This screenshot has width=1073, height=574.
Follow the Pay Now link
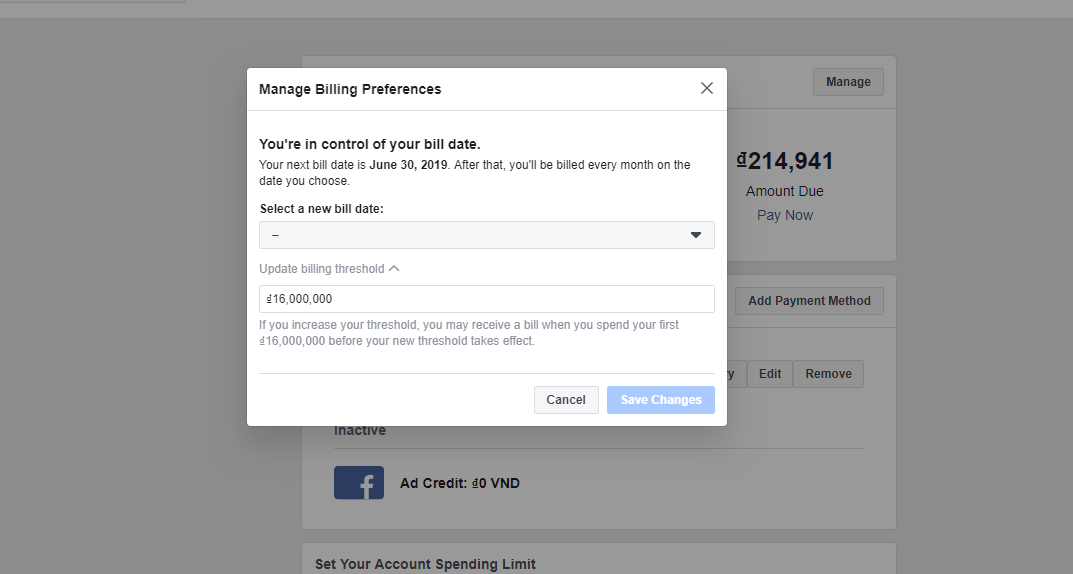point(785,215)
